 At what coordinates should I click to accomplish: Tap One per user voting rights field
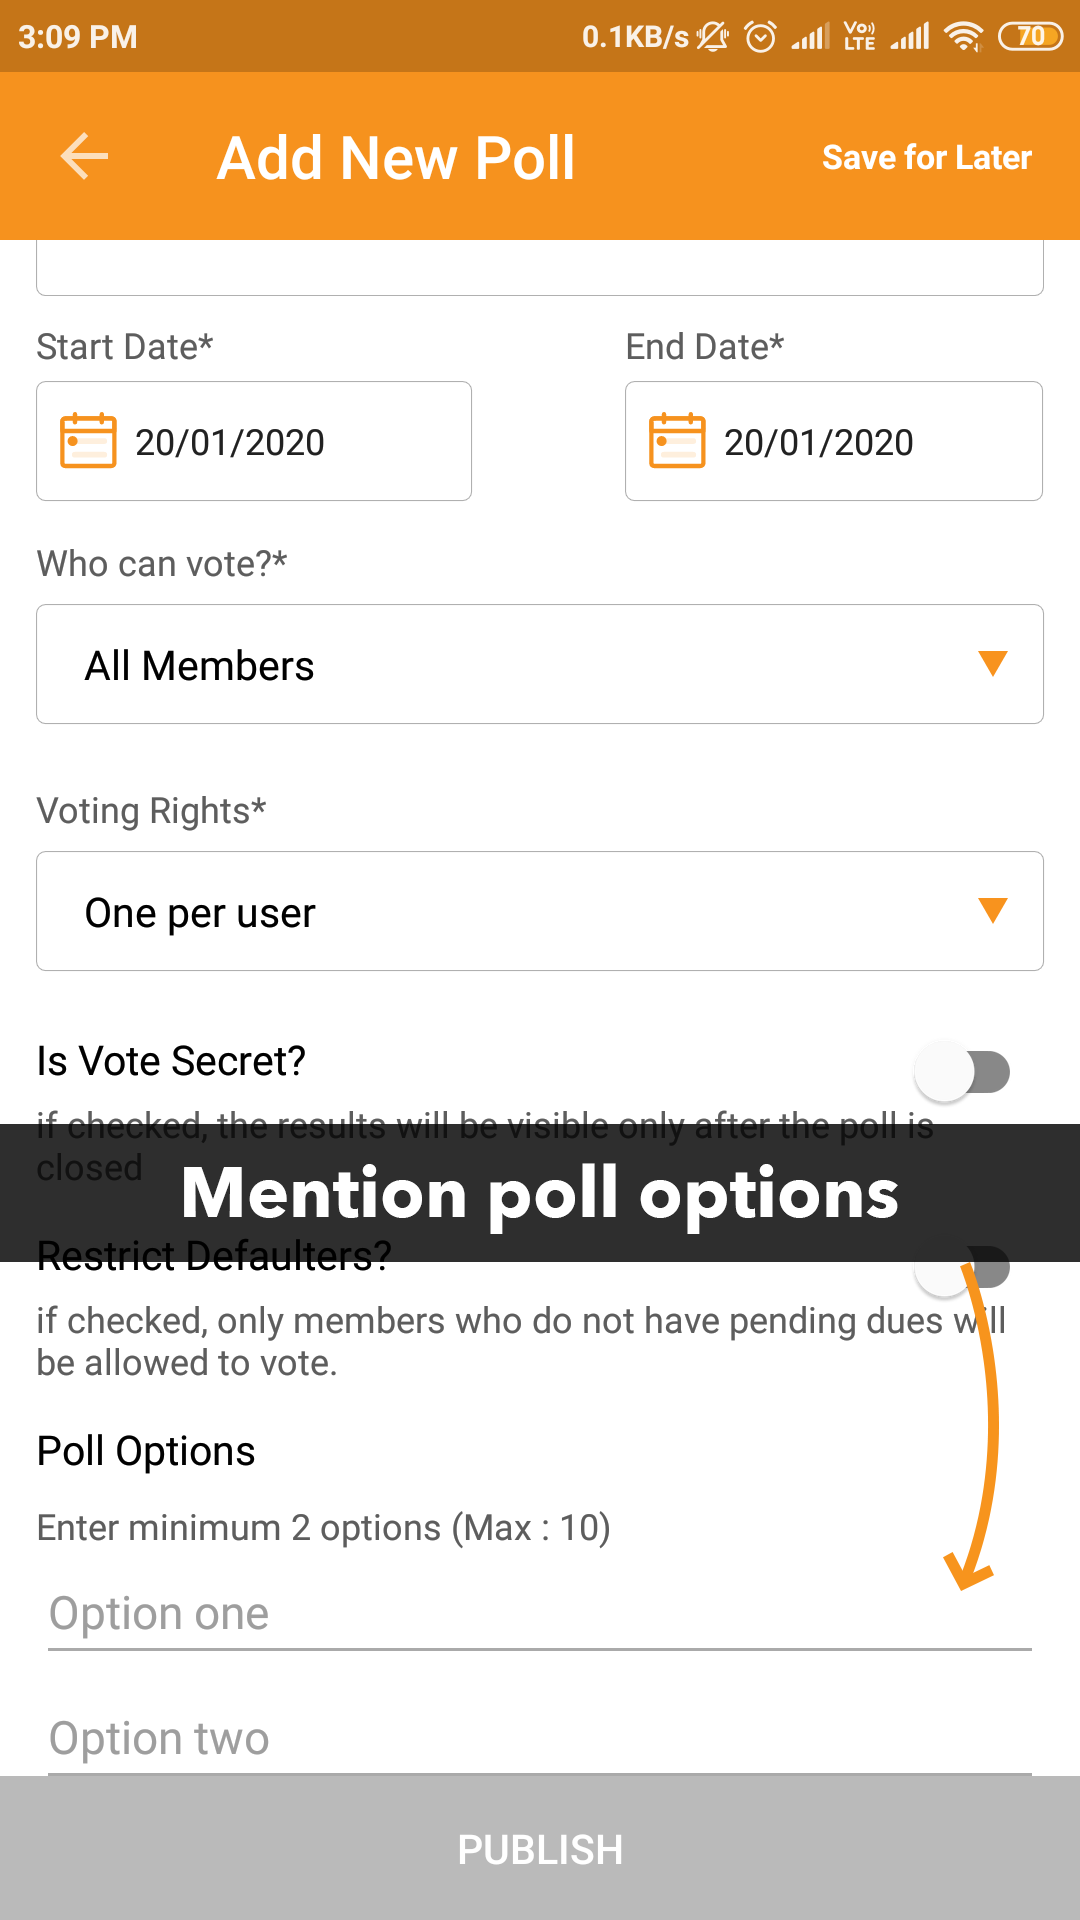[540, 911]
